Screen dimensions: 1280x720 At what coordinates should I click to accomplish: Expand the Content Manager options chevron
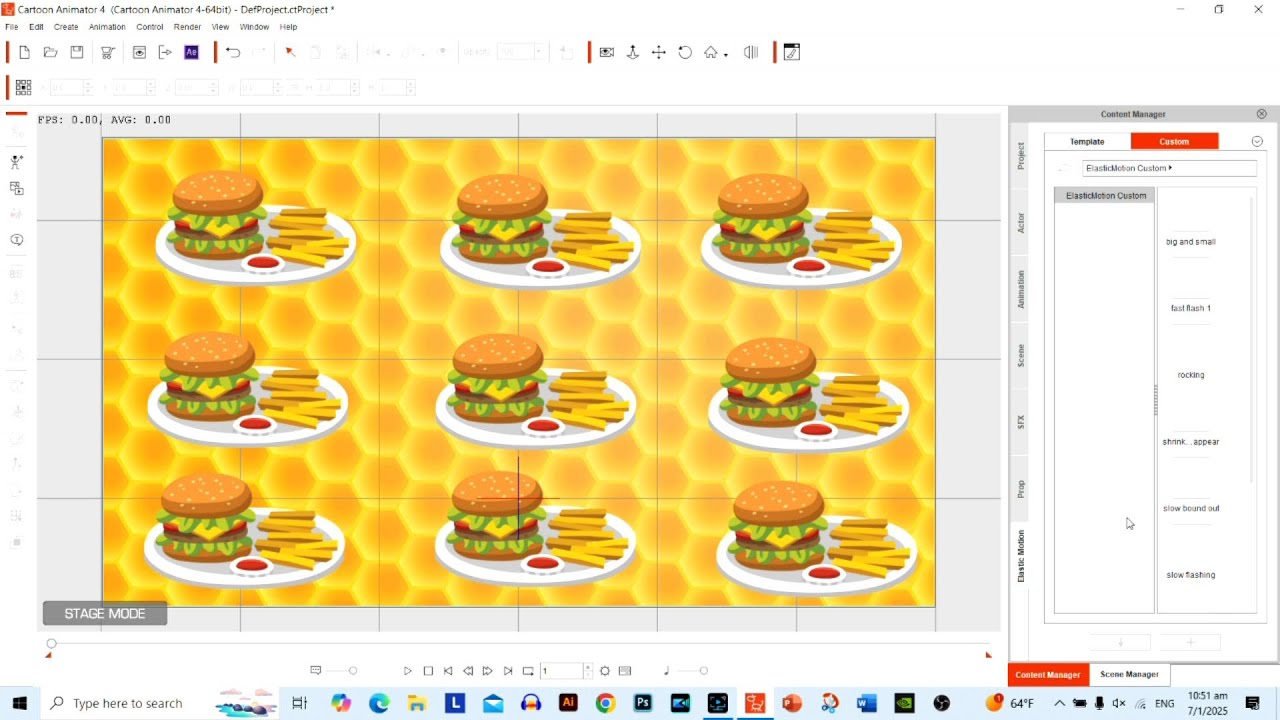coord(1257,141)
